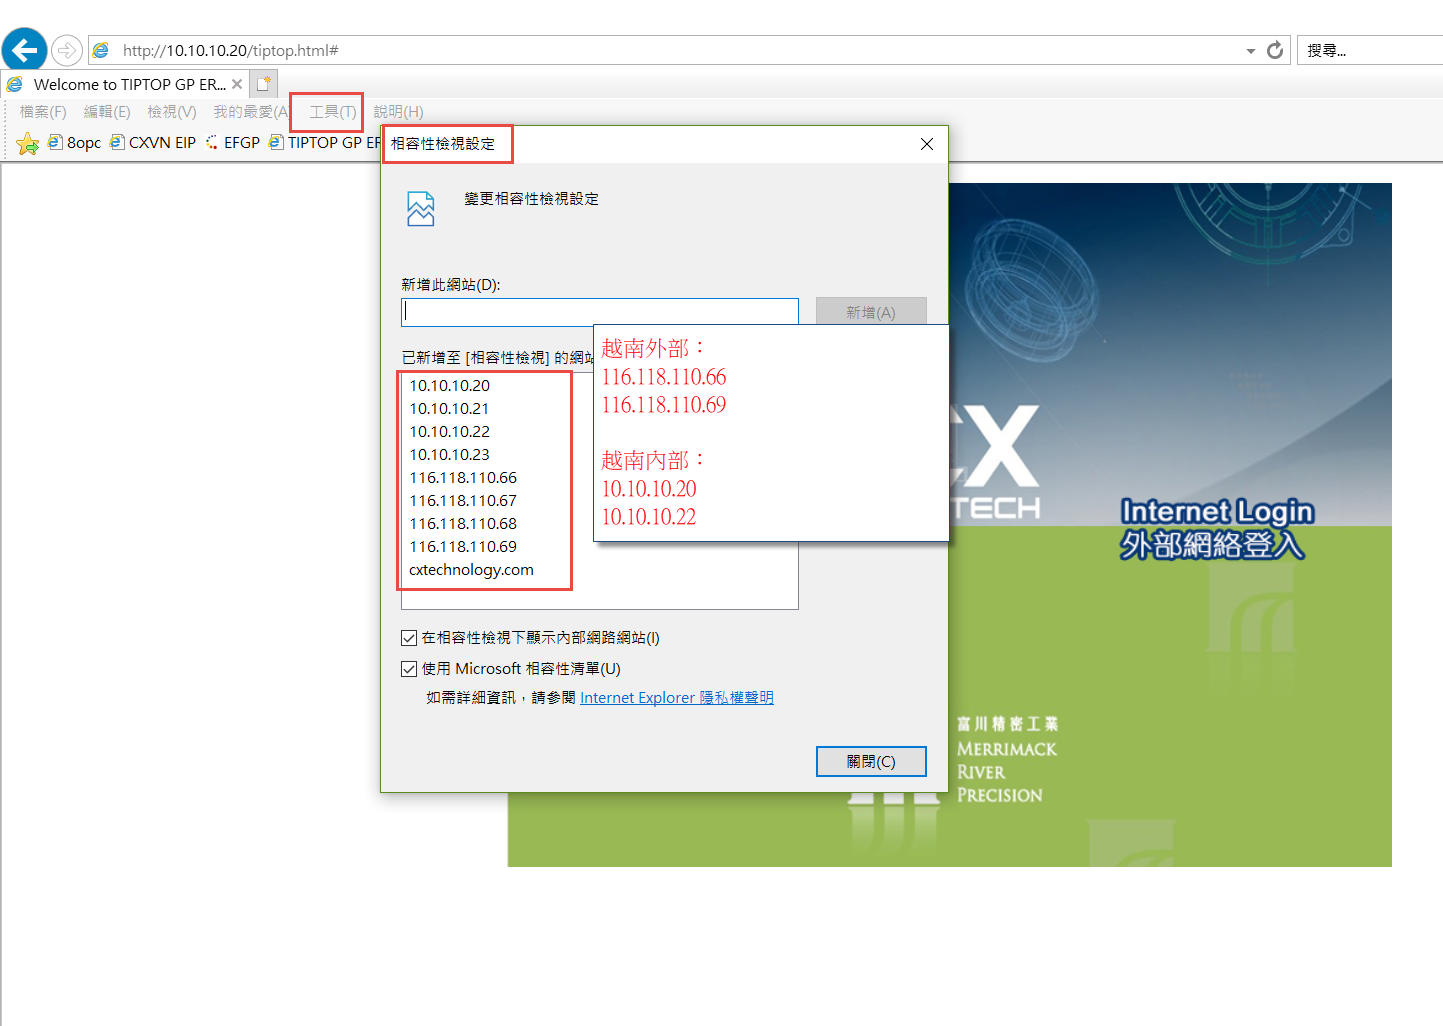Image resolution: width=1443 pixels, height=1026 pixels.
Task: Open the 8opc bookmark
Action: 75,143
